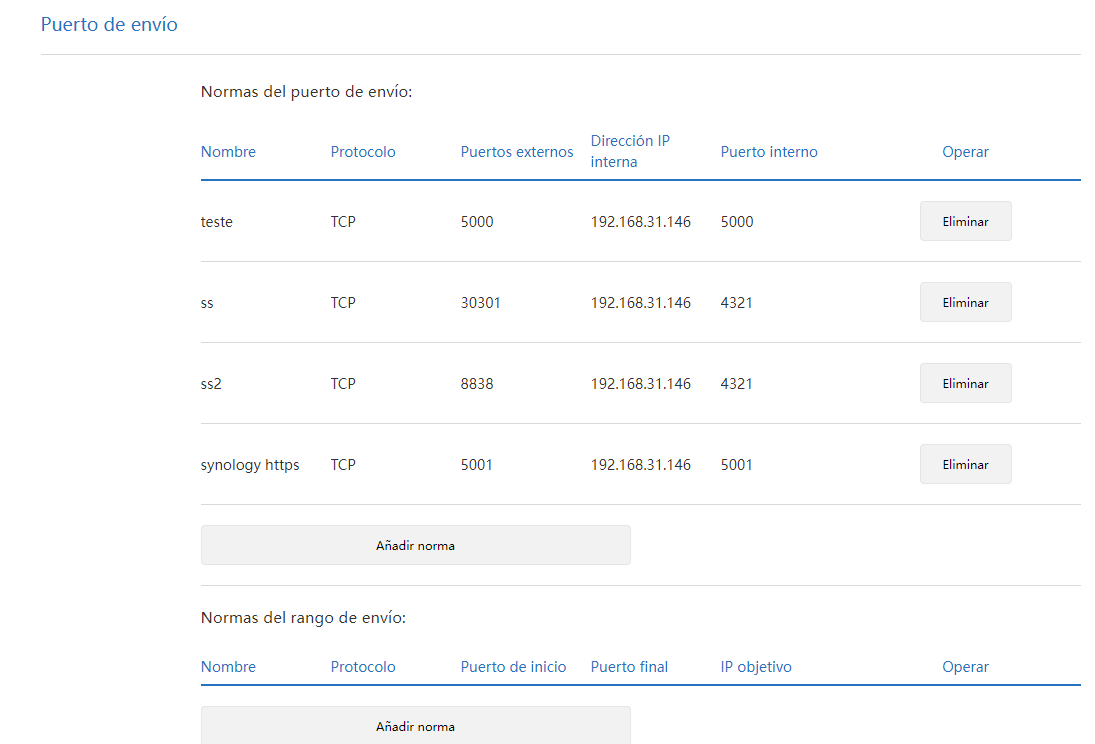This screenshot has height=744, width=1095.
Task: Click the Puertos externos column header
Action: pyautogui.click(x=517, y=152)
